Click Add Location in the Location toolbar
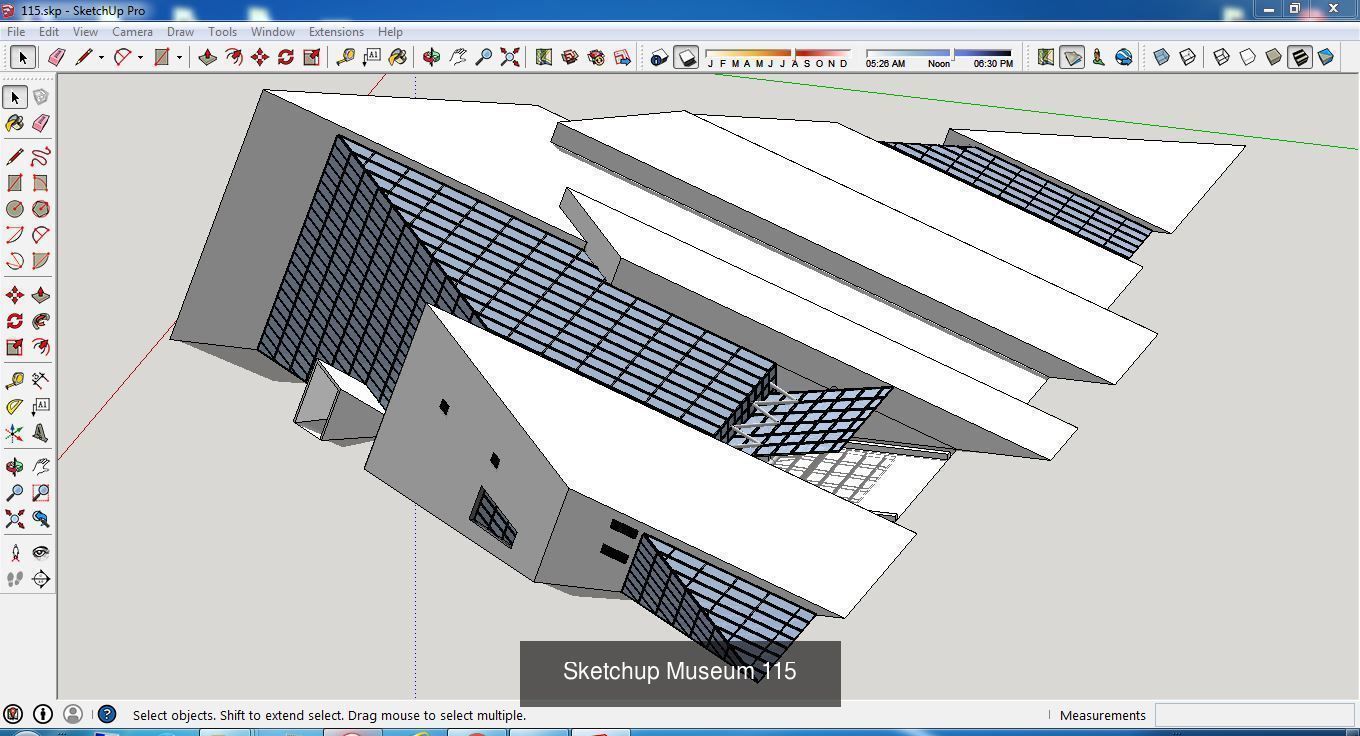This screenshot has width=1360, height=736. point(1046,57)
